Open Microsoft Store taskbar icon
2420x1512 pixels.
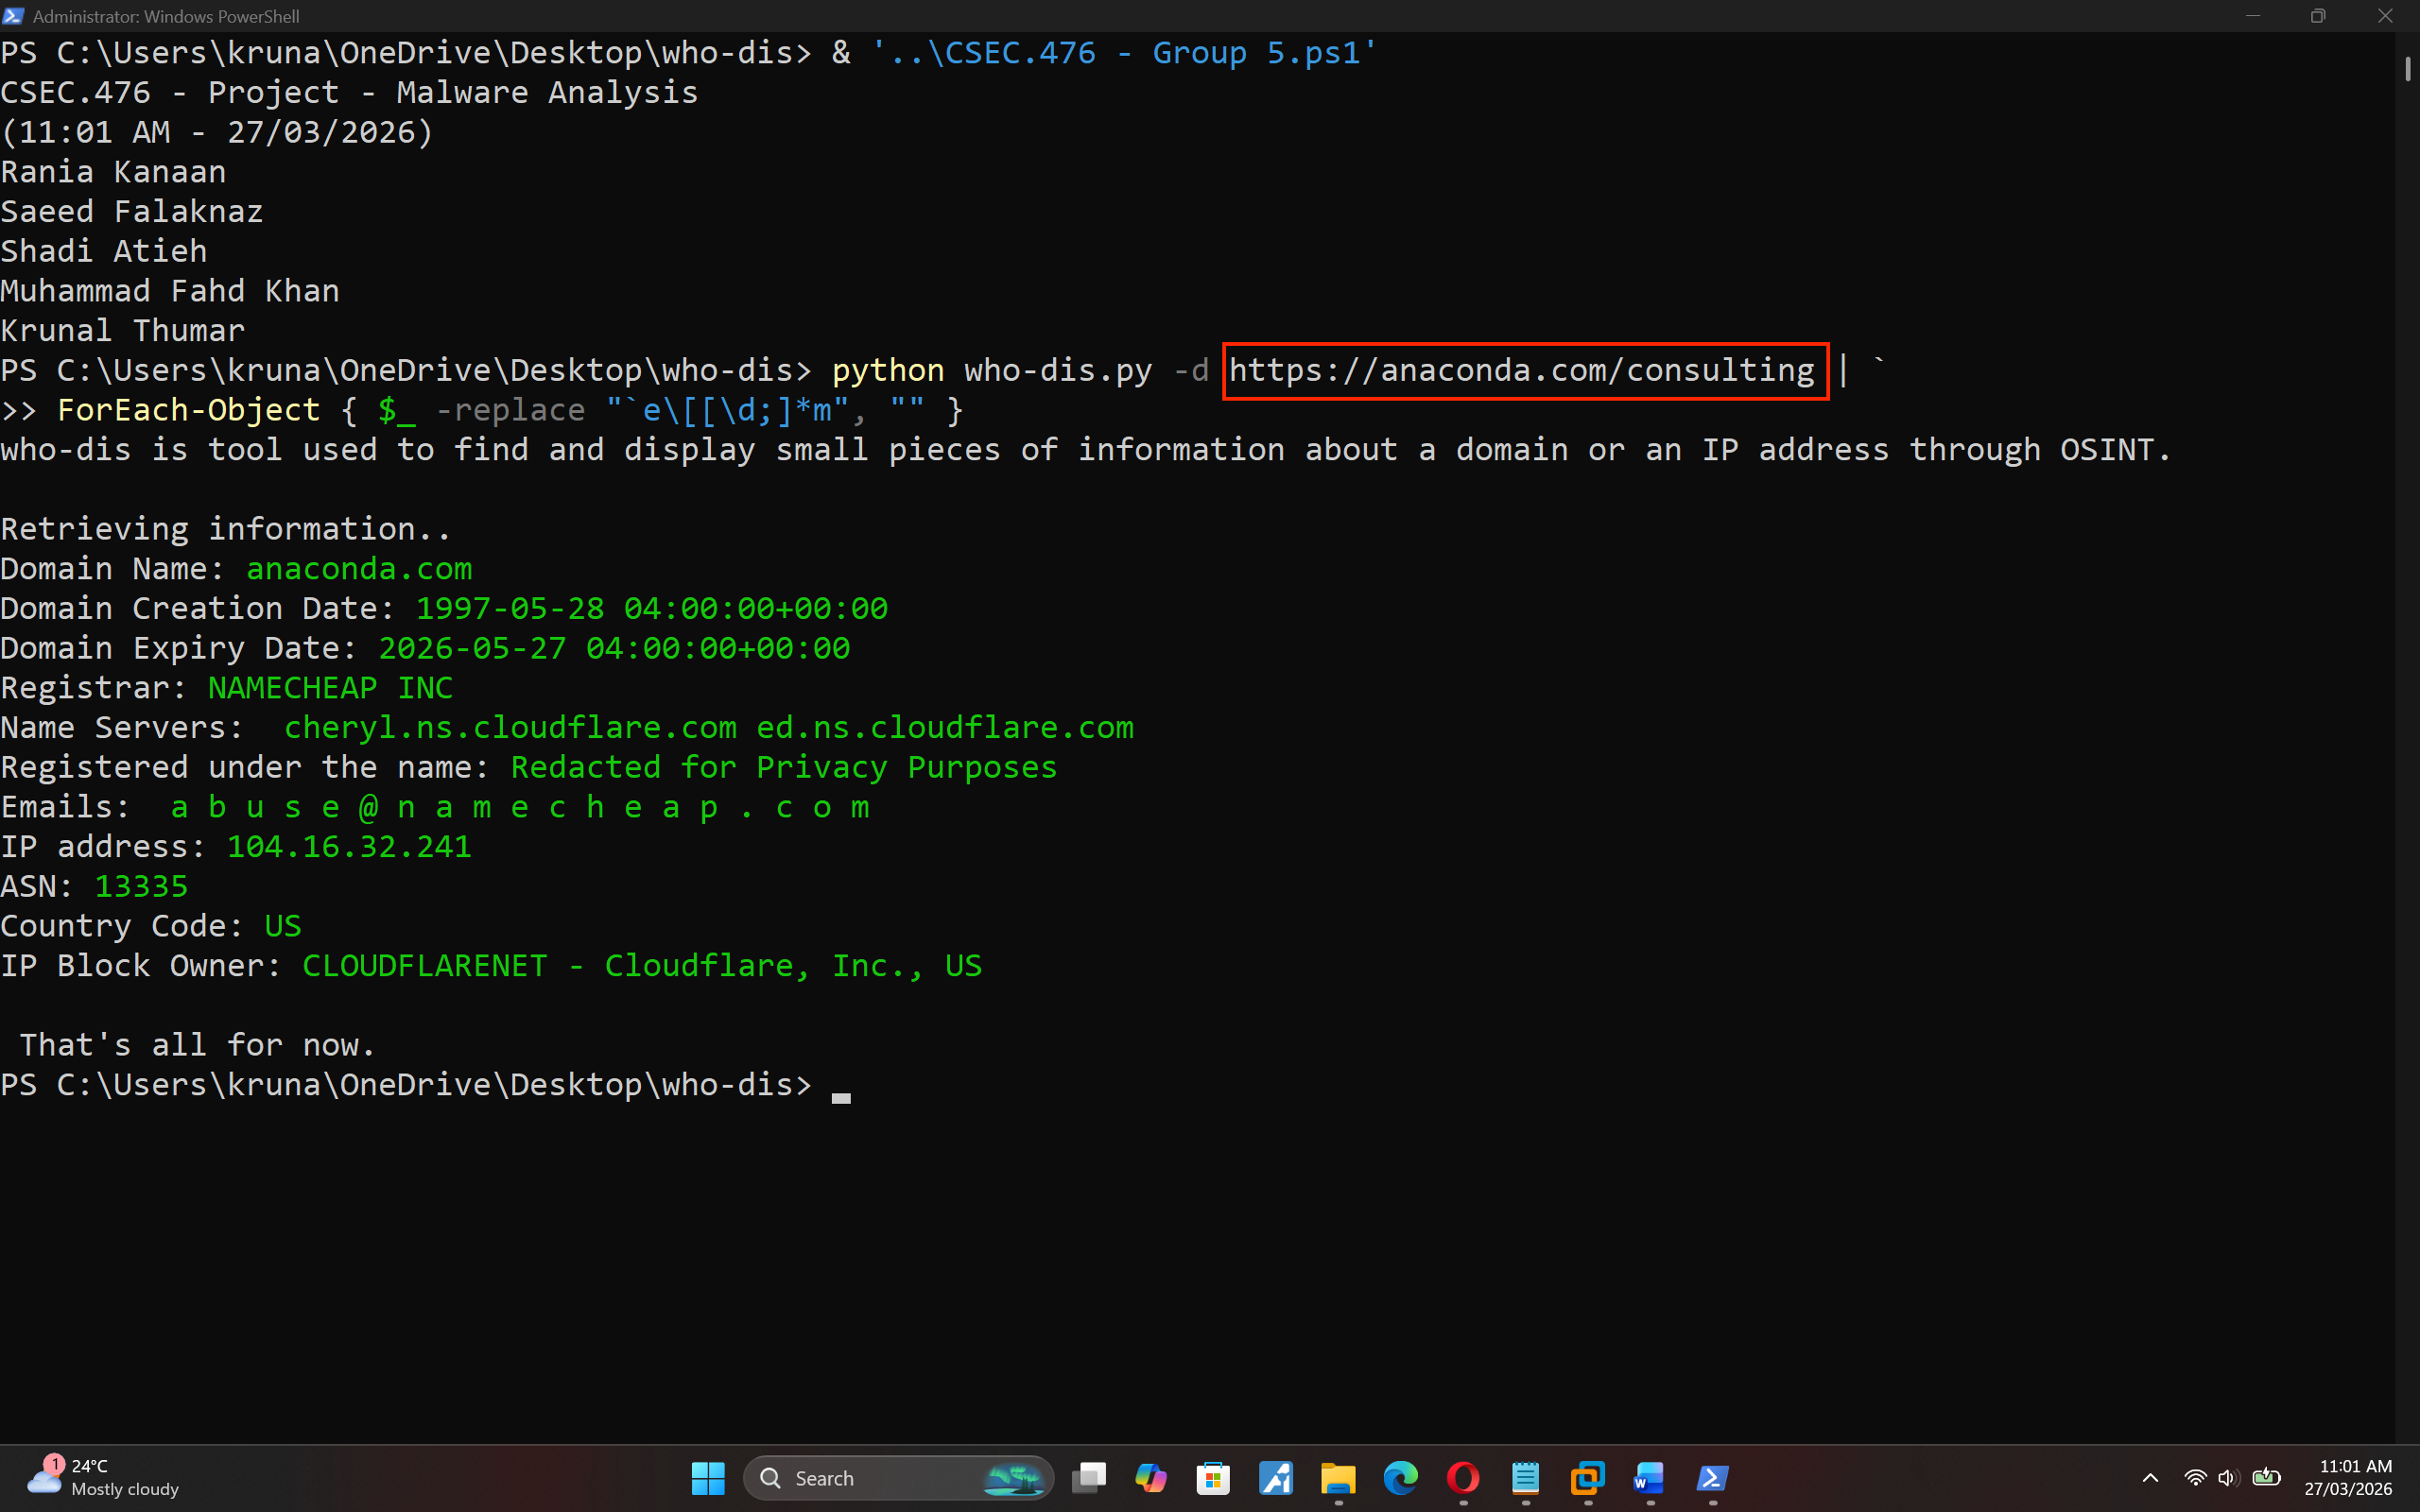[1213, 1477]
